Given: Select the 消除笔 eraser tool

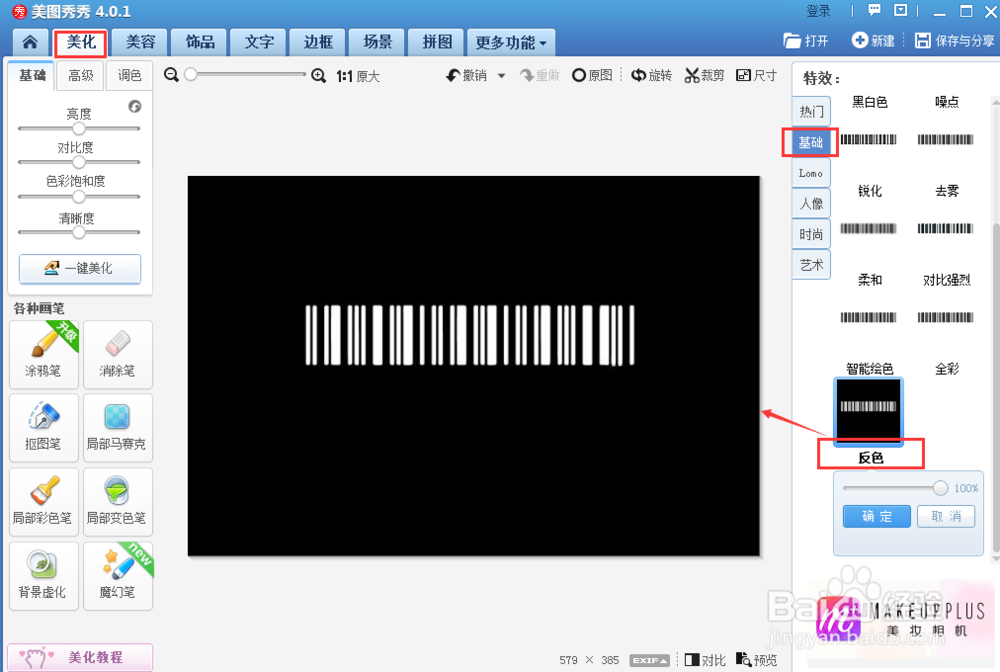Looking at the screenshot, I should click(x=117, y=354).
